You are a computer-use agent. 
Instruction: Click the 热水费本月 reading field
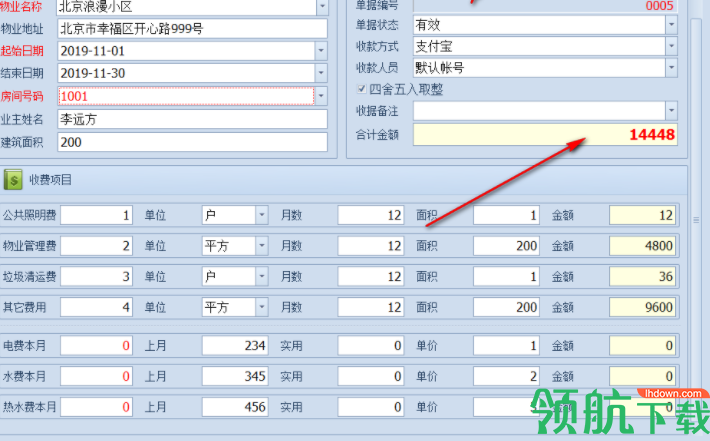(96, 407)
